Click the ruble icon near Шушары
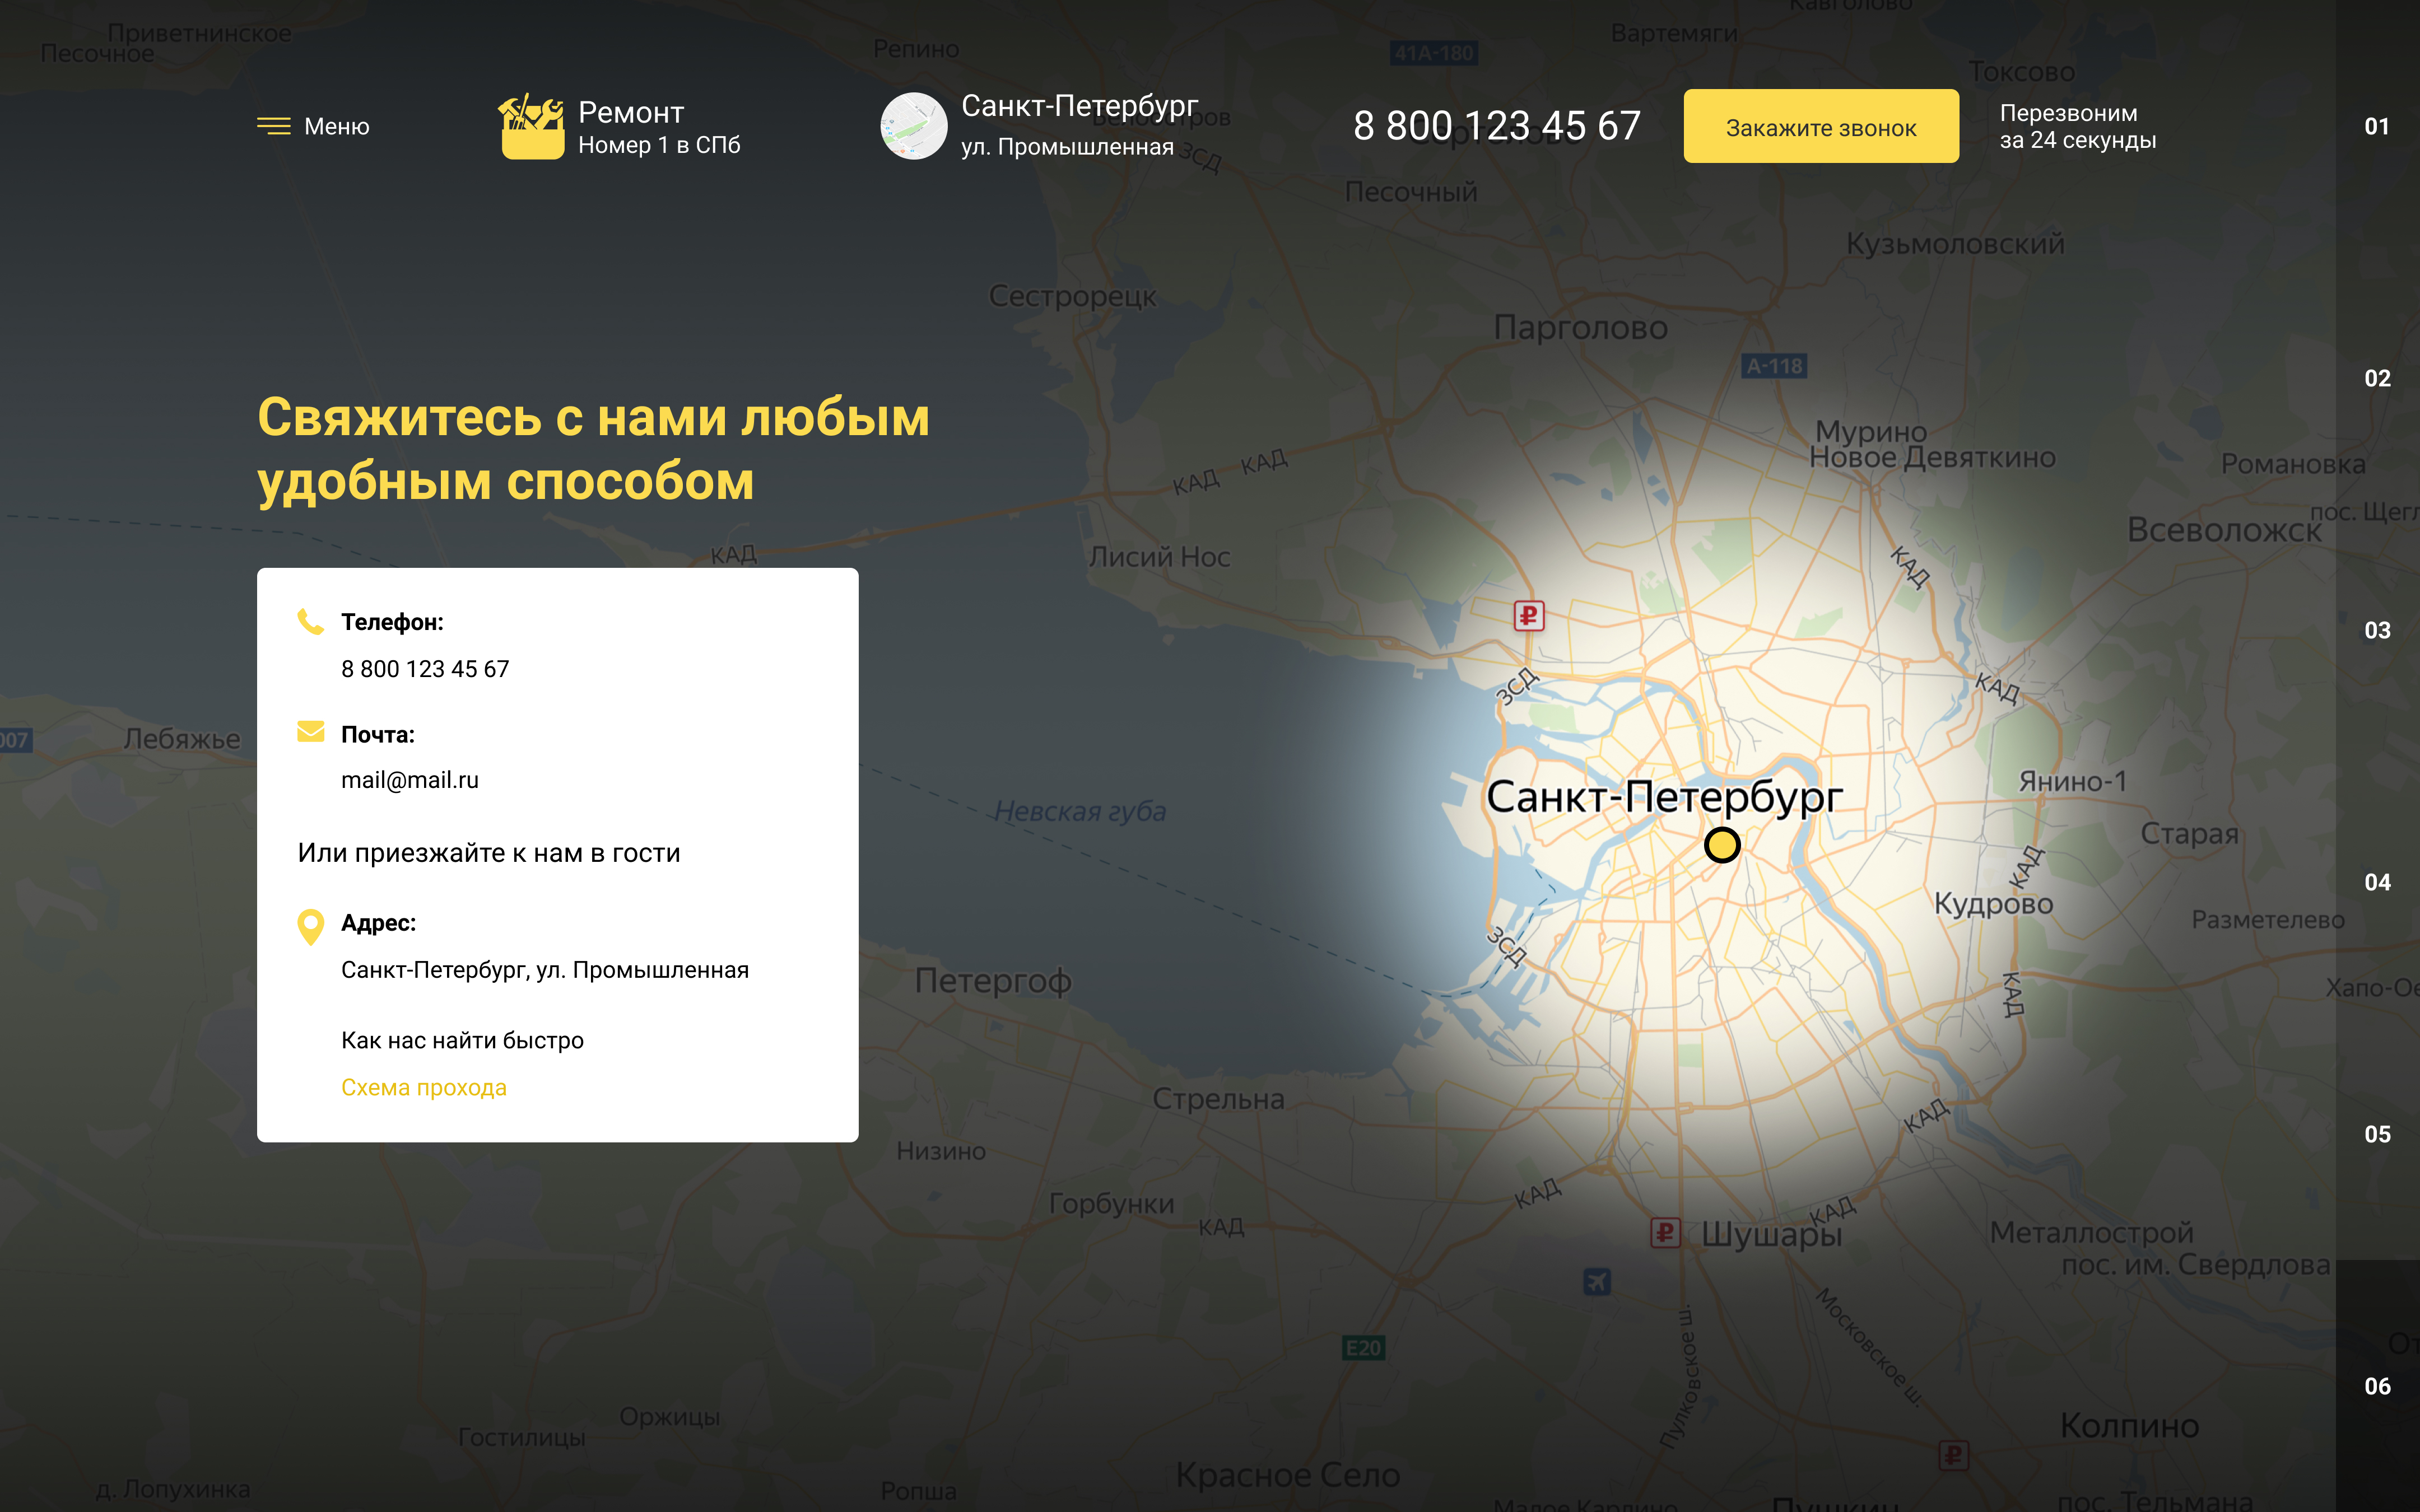This screenshot has width=2420, height=1512. [x=1665, y=1232]
